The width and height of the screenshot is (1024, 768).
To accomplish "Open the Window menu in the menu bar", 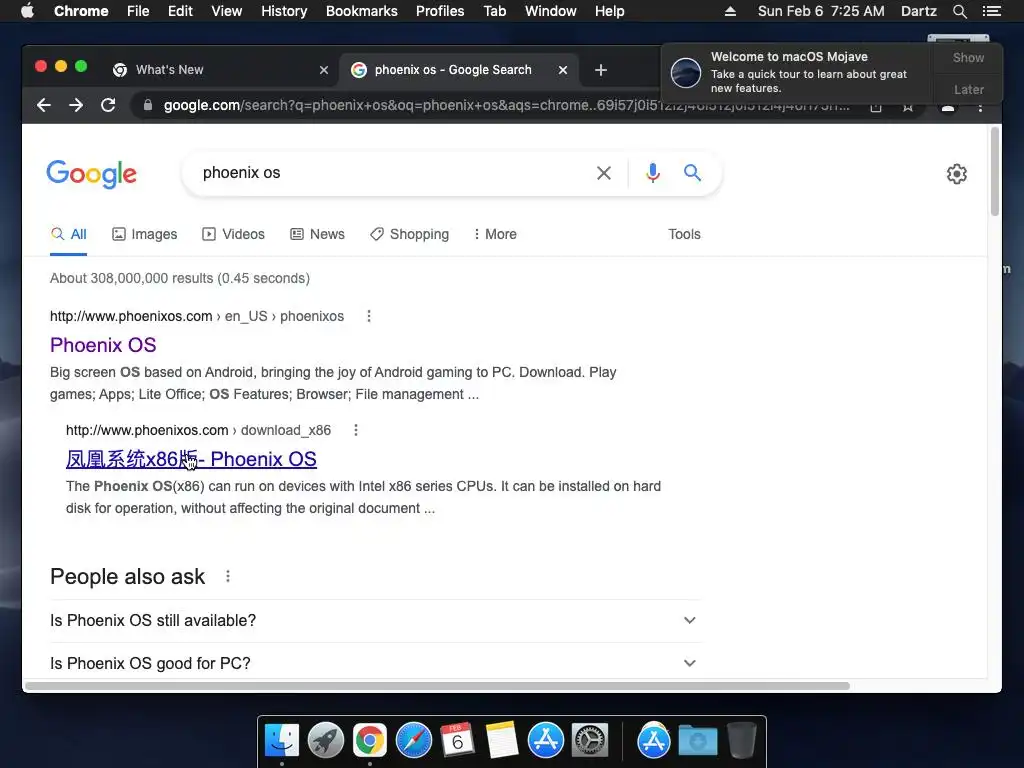I will coord(551,11).
